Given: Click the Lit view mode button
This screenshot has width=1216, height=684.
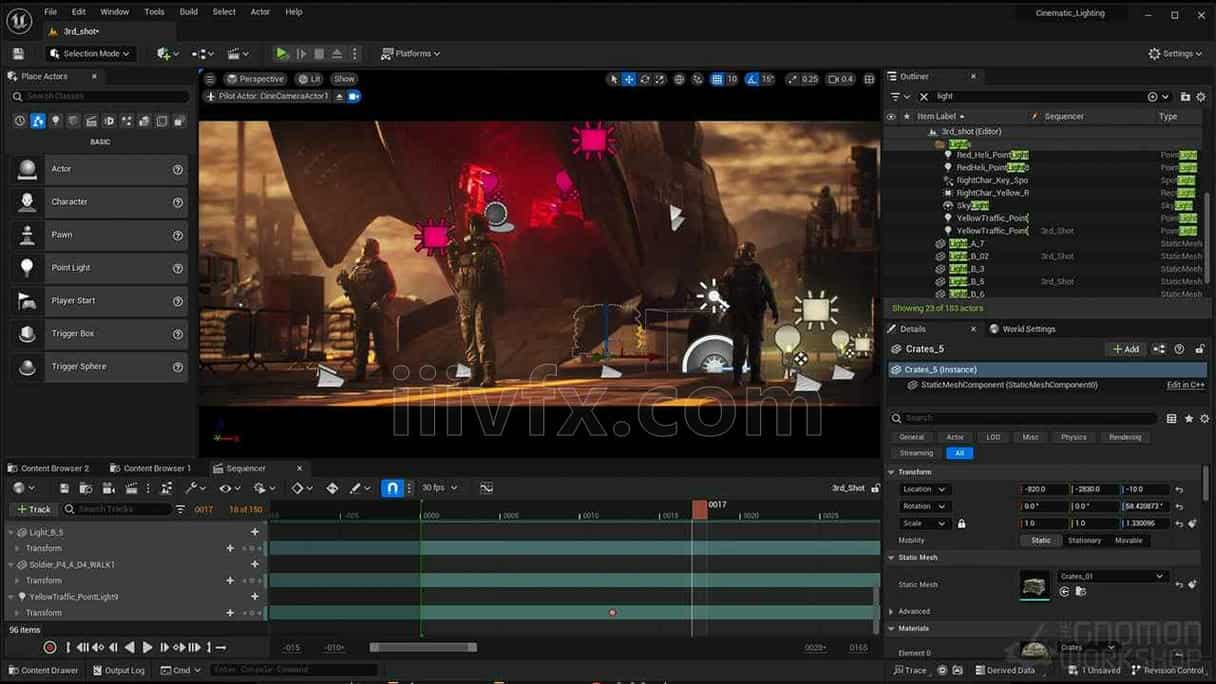Looking at the screenshot, I should point(310,79).
